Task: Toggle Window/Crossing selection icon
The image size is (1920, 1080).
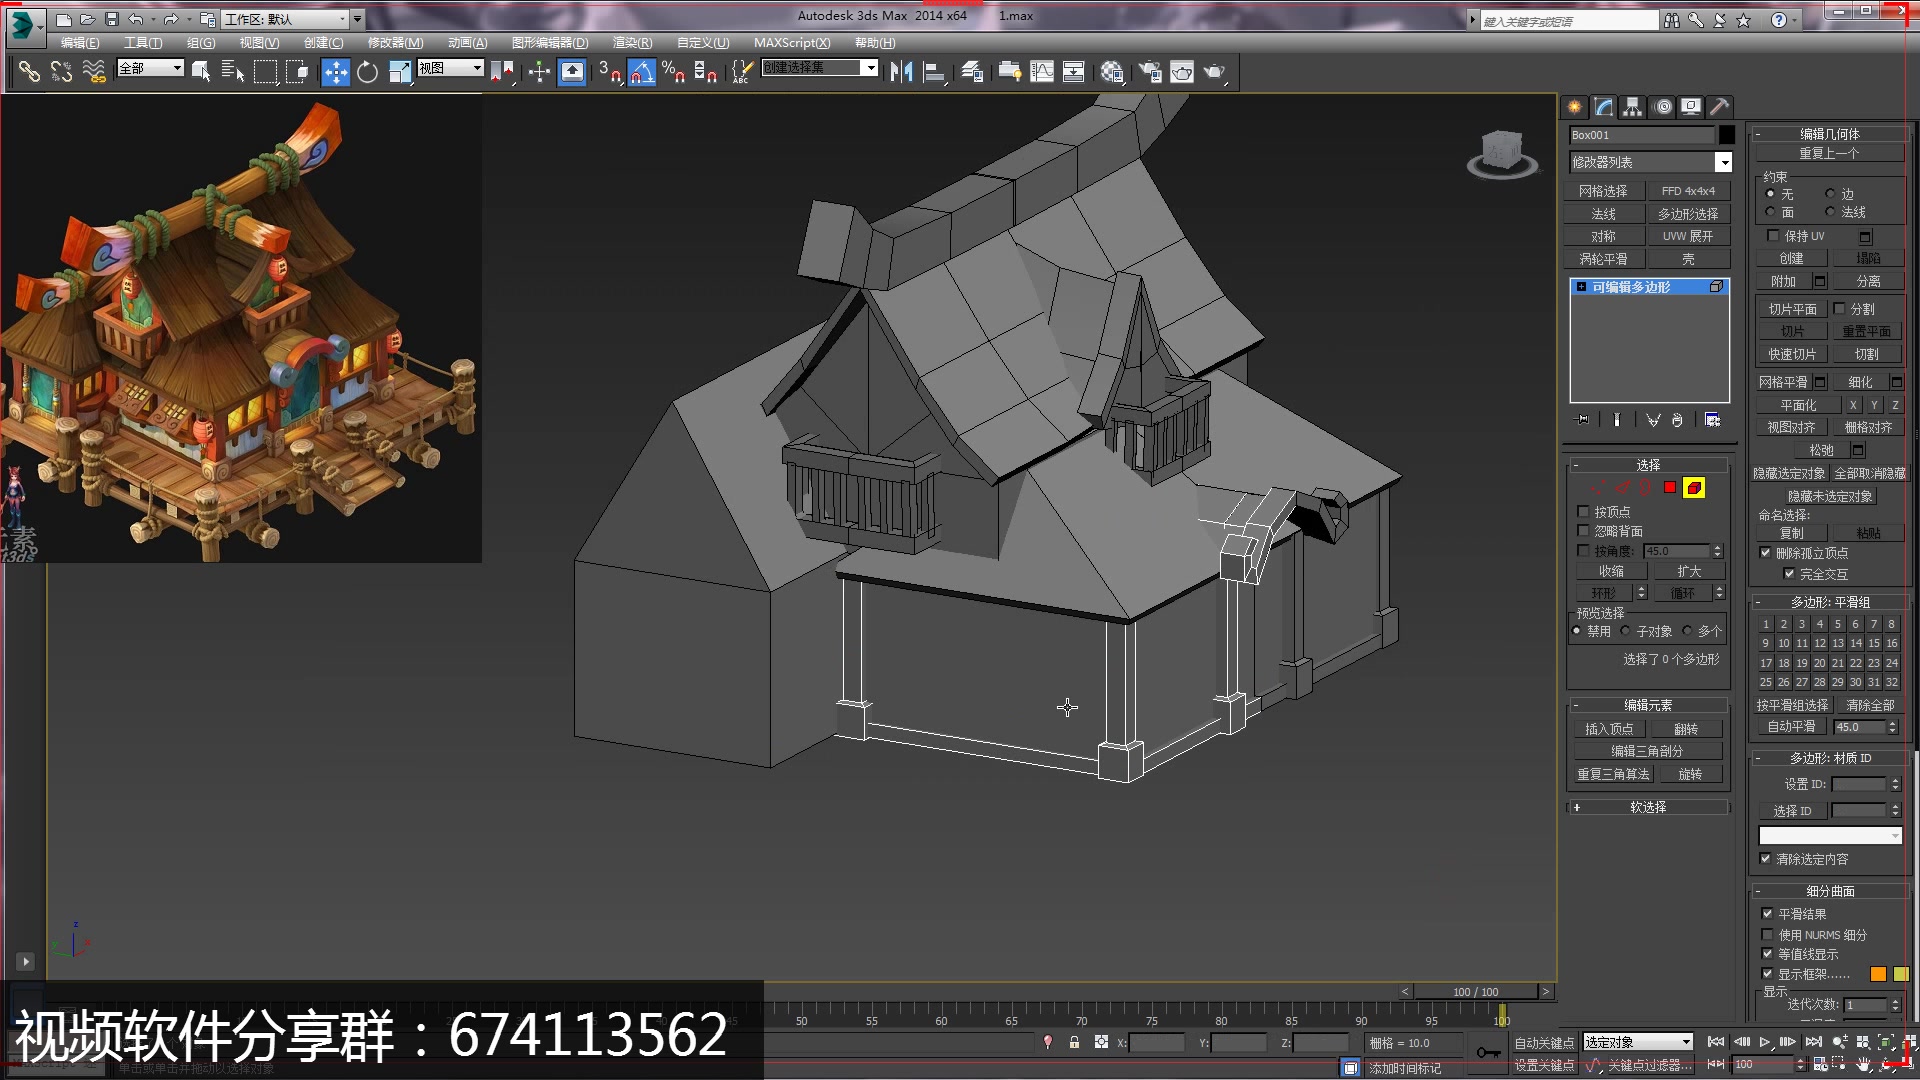Action: 297,71
